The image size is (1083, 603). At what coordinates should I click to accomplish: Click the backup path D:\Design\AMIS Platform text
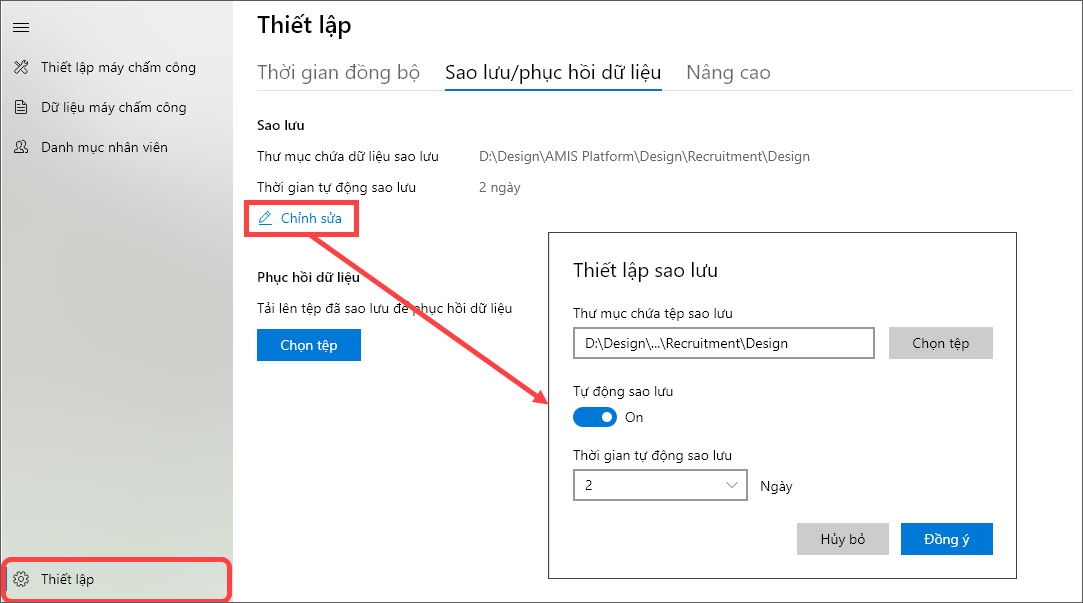(644, 157)
